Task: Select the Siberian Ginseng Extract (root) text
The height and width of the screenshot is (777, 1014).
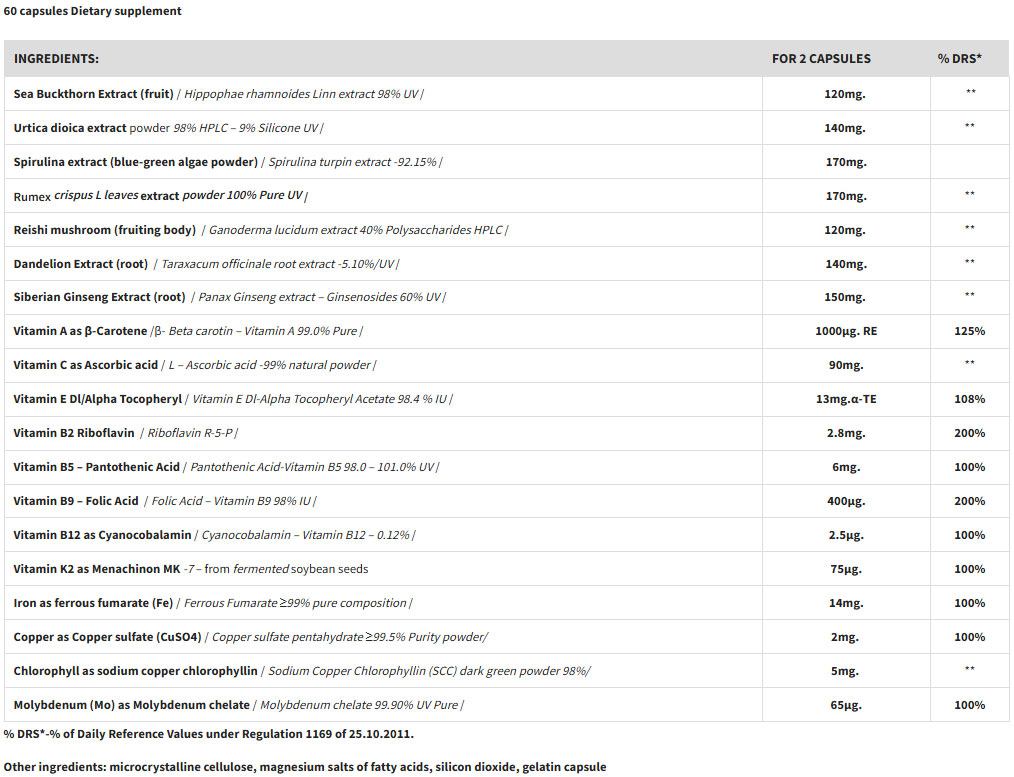Action: pyautogui.click(x=99, y=297)
